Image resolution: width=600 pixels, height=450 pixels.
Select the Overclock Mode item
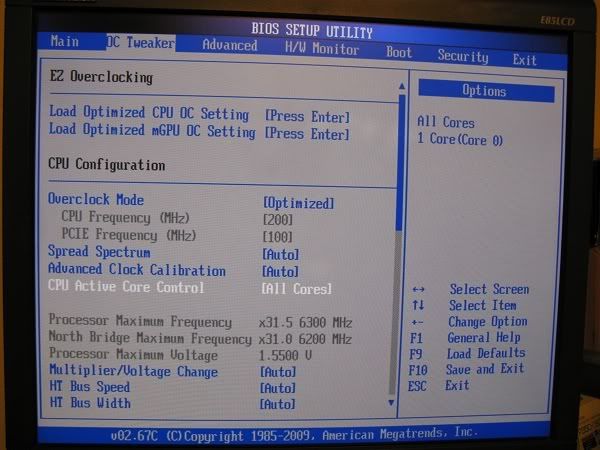[x=96, y=199]
